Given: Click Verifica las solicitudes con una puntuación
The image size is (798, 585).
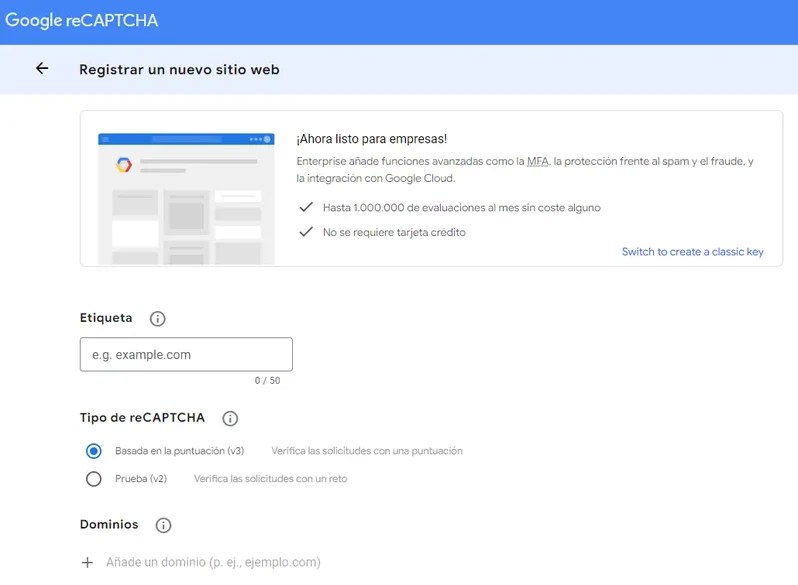Looking at the screenshot, I should [x=367, y=451].
